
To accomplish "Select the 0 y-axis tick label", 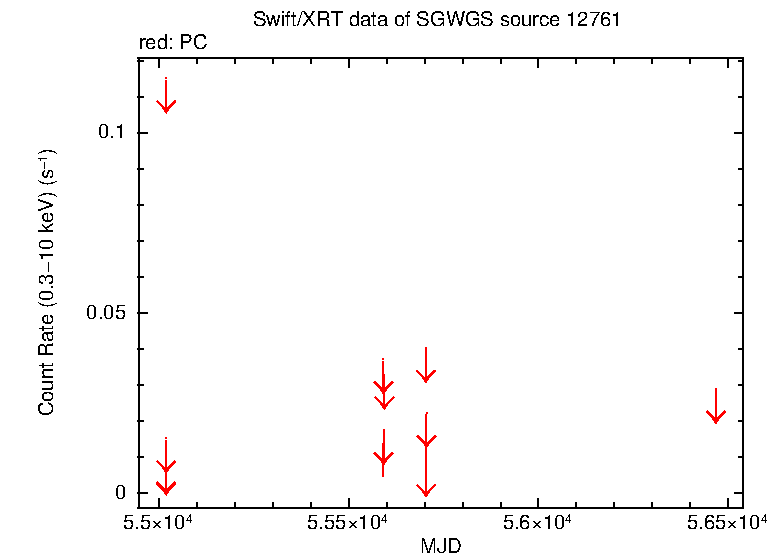I will coord(121,493).
